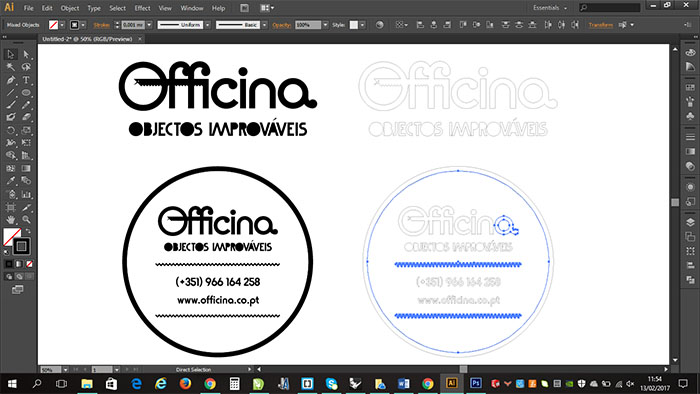Click the stroke weight value field

click(133, 25)
